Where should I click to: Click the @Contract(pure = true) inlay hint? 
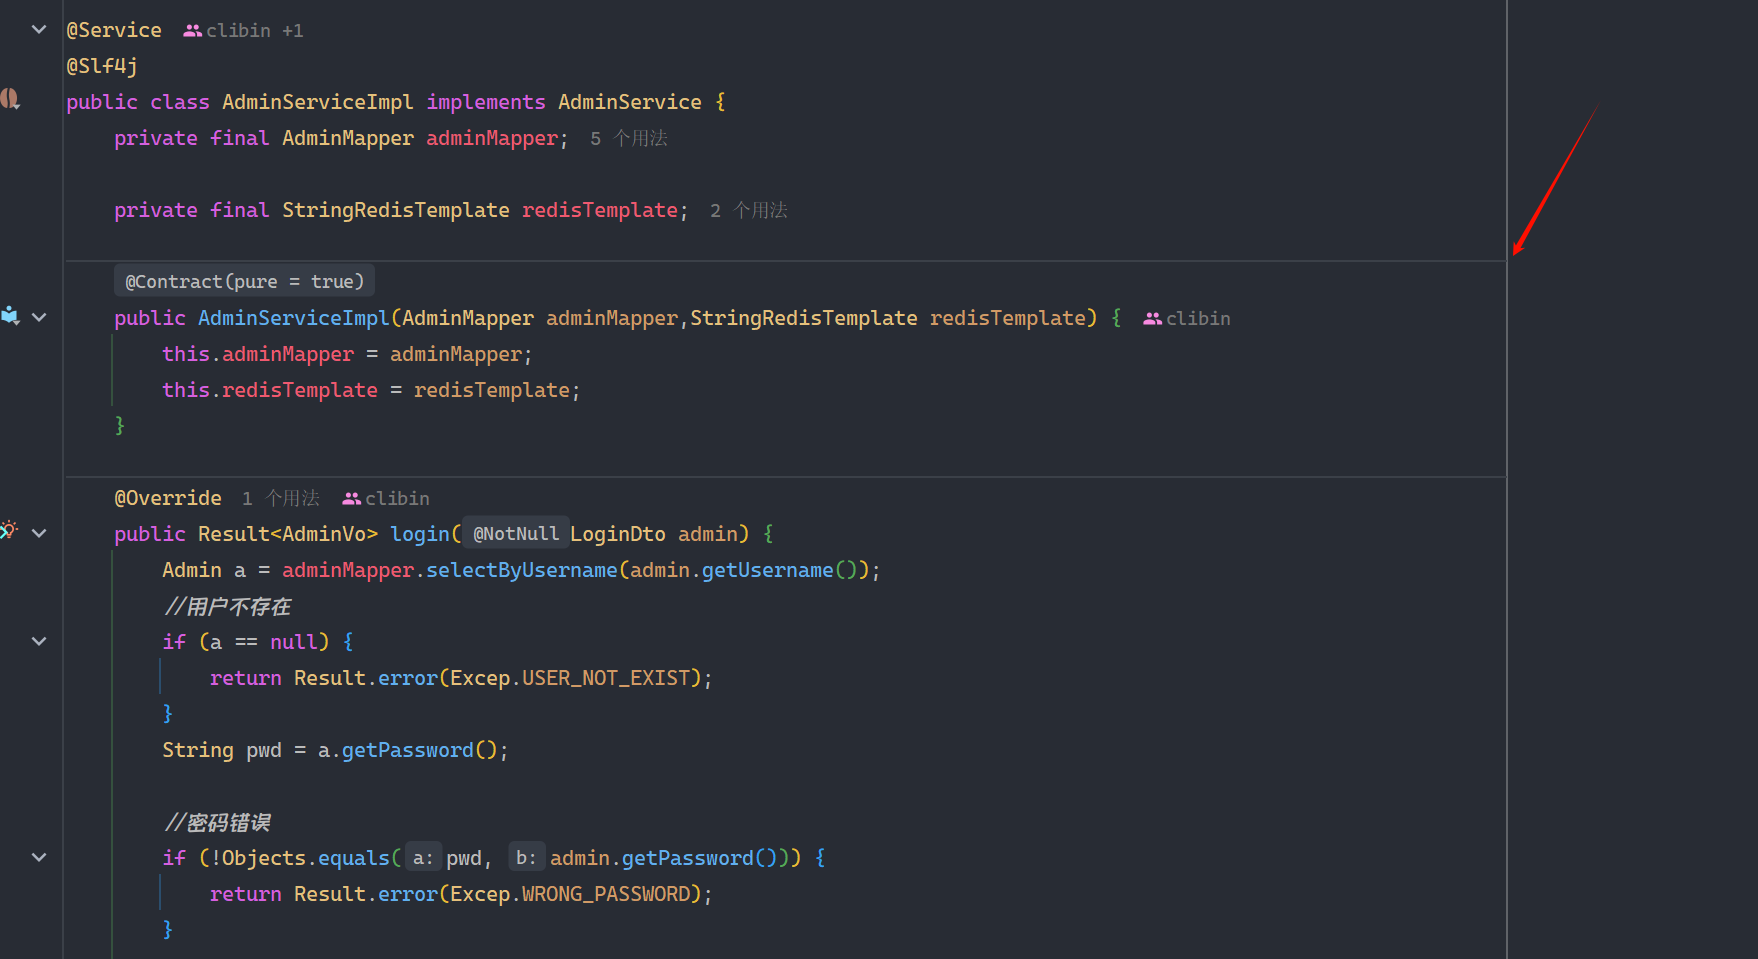coord(244,281)
